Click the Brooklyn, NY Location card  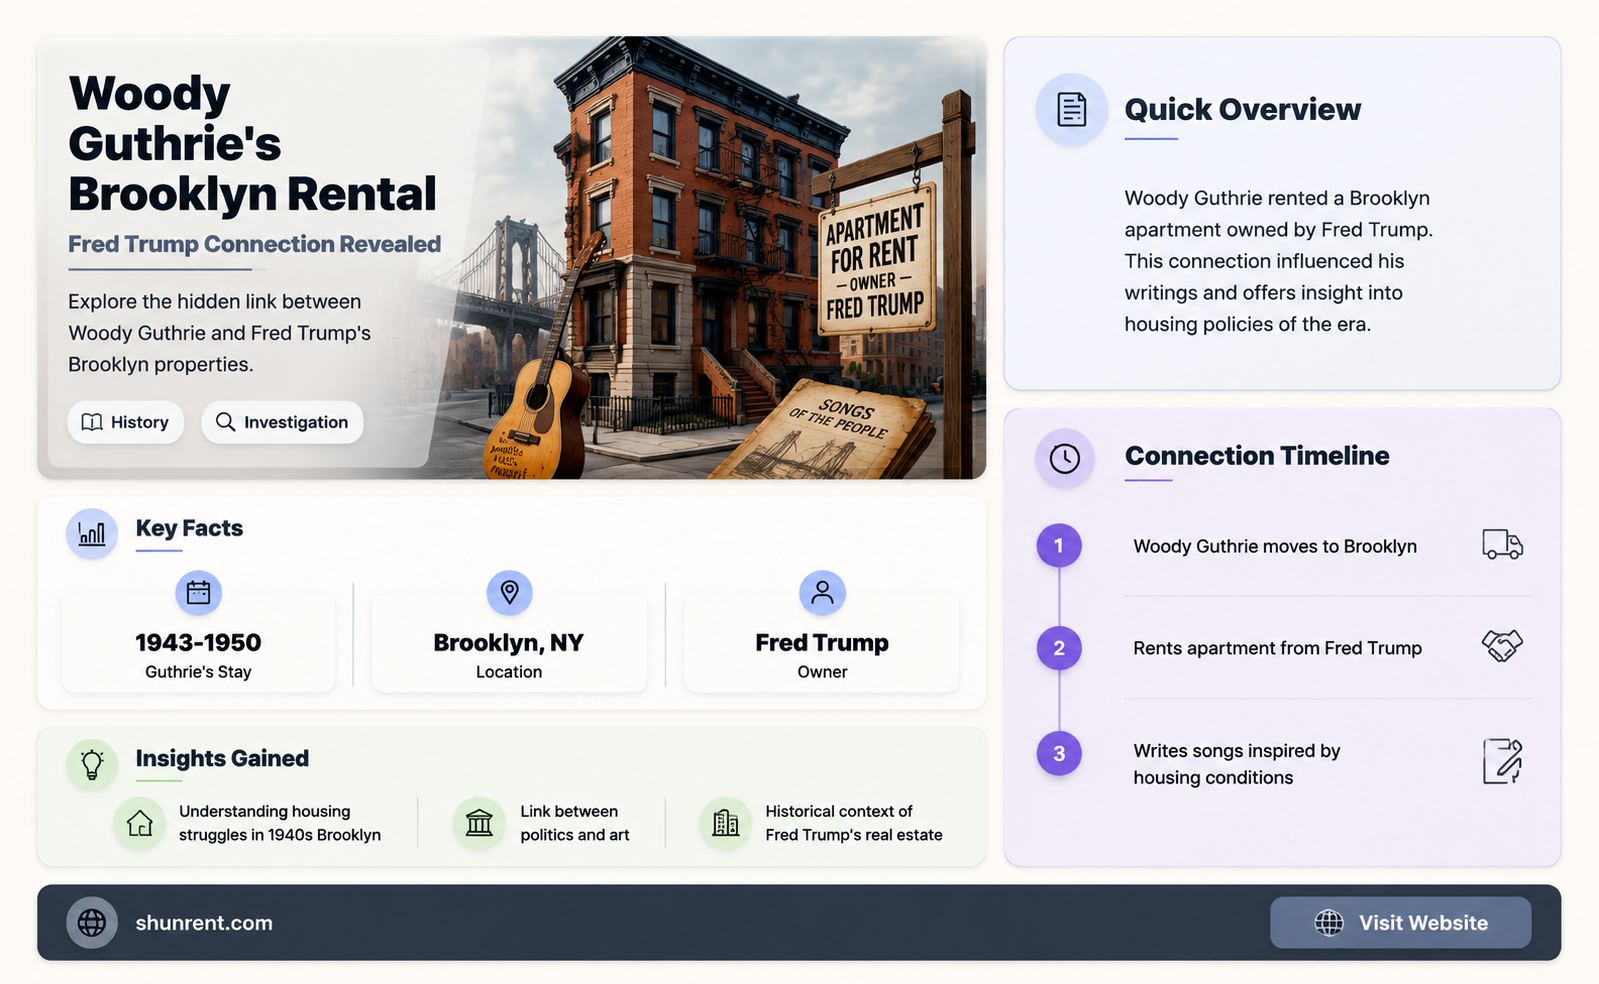509,643
